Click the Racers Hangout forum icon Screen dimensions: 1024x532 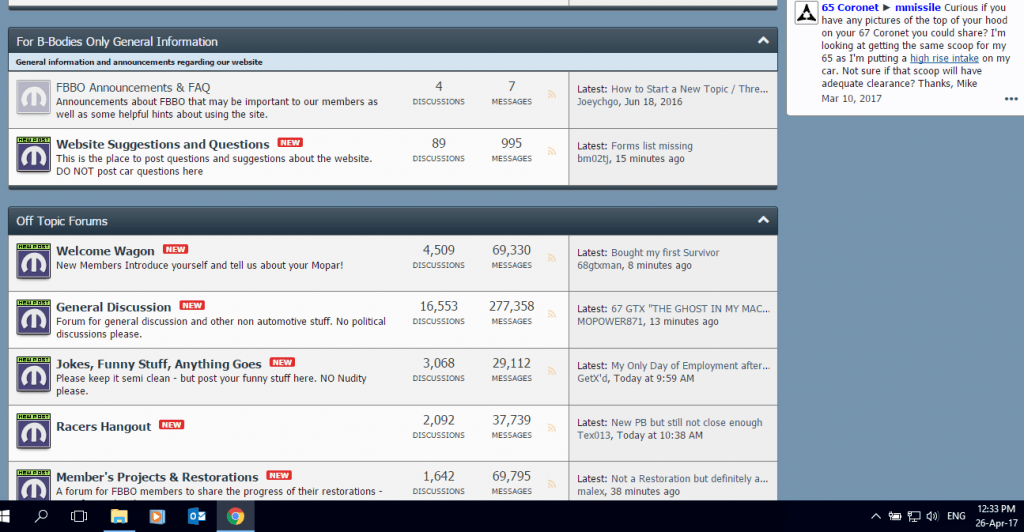point(33,431)
